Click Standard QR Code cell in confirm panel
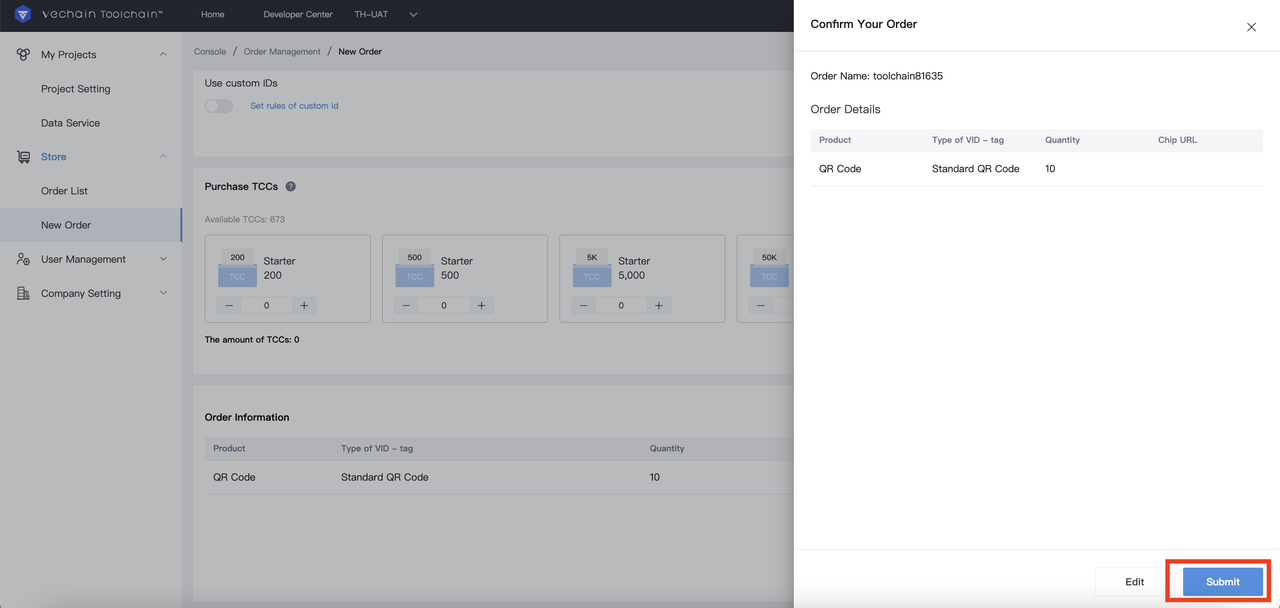The height and width of the screenshot is (608, 1280). click(x=976, y=169)
